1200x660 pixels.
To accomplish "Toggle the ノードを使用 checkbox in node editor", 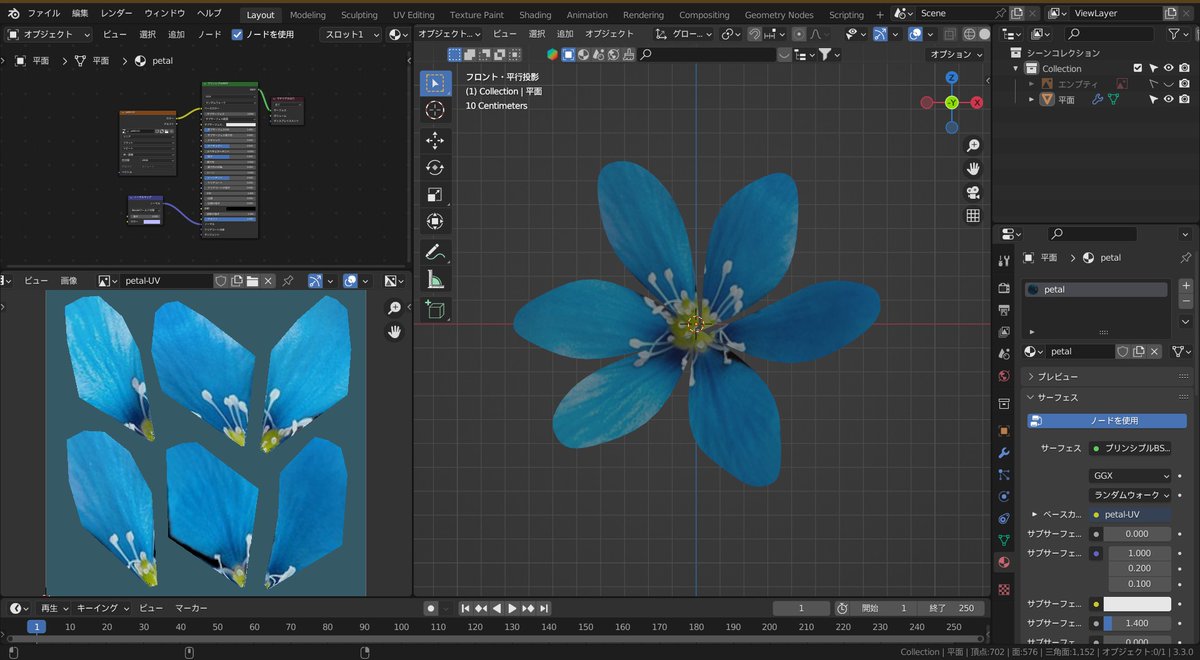I will 237,34.
